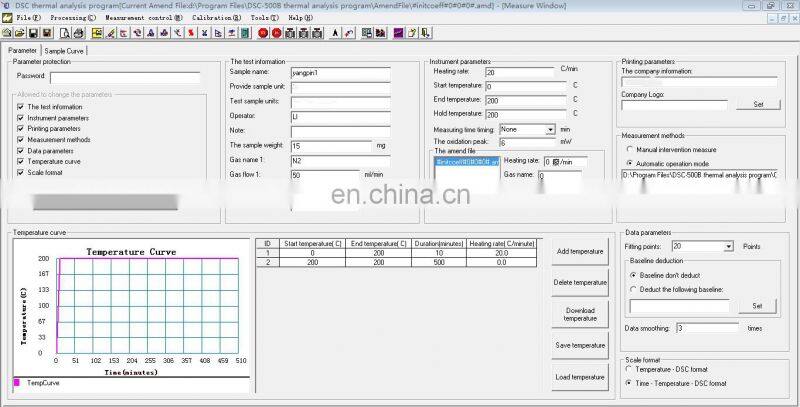The height and width of the screenshot is (407, 800).
Task: Switch to the Sample Curve tab
Action: click(64, 50)
